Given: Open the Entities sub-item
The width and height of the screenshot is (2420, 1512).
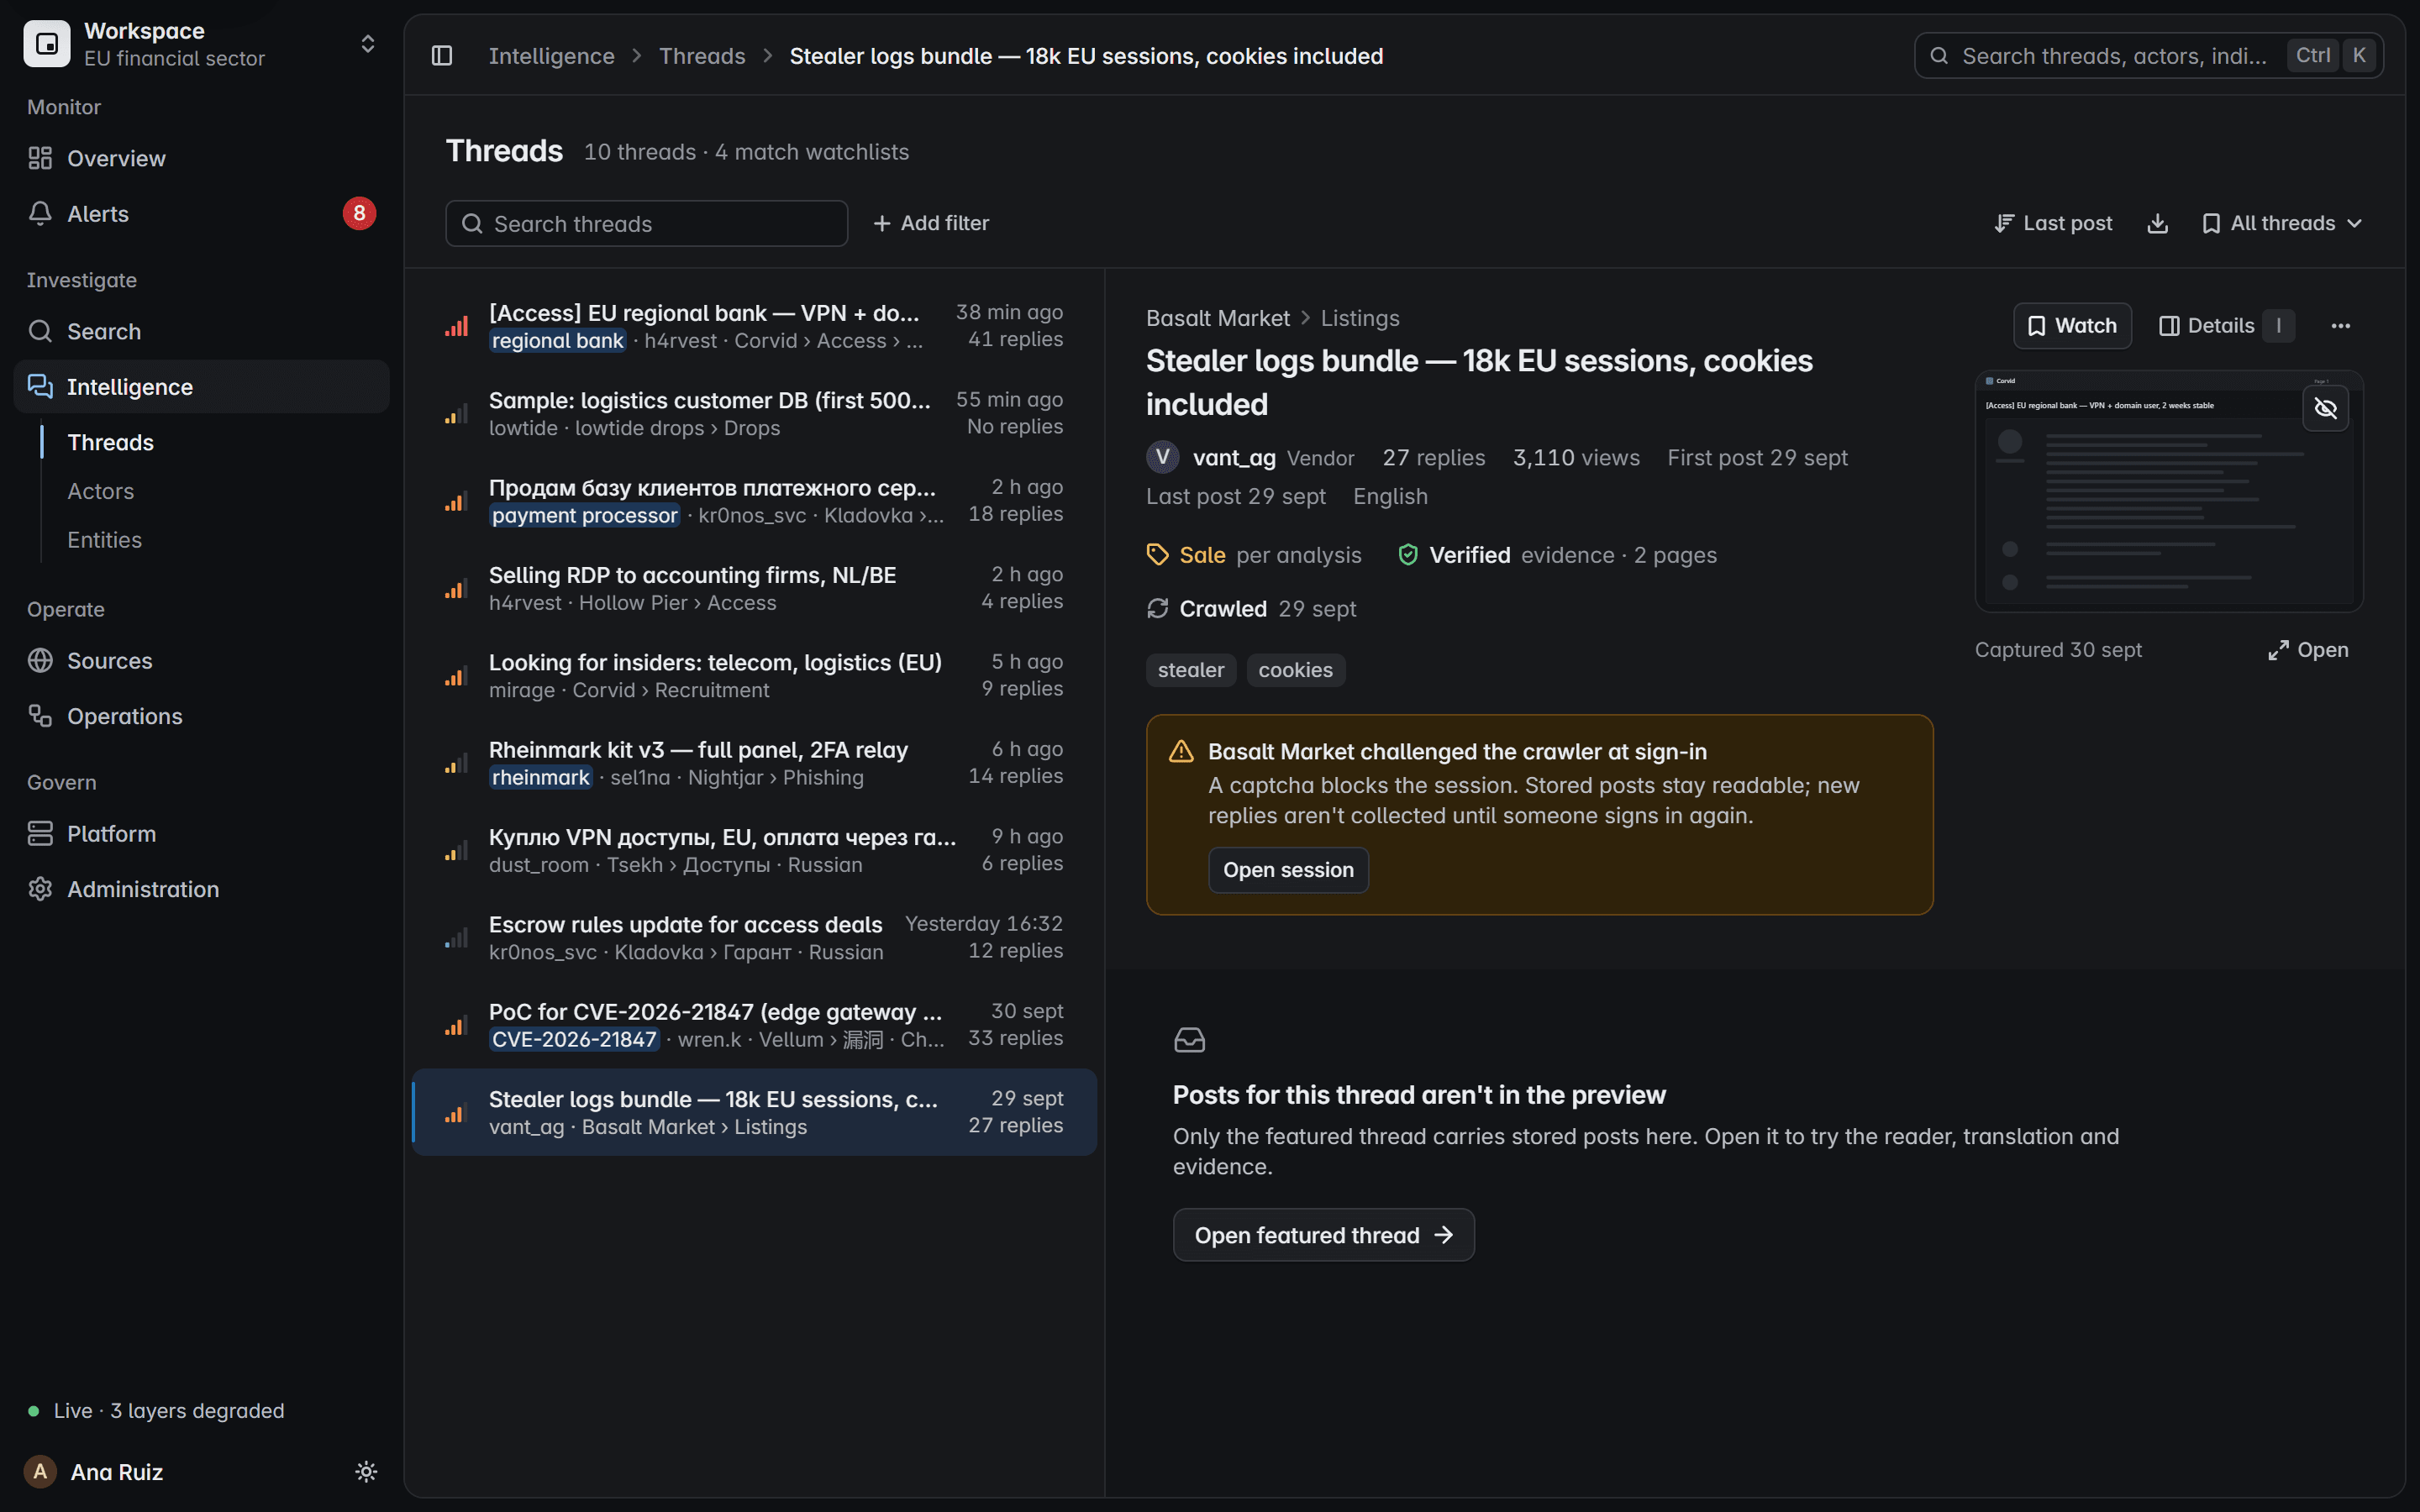Looking at the screenshot, I should pos(104,540).
